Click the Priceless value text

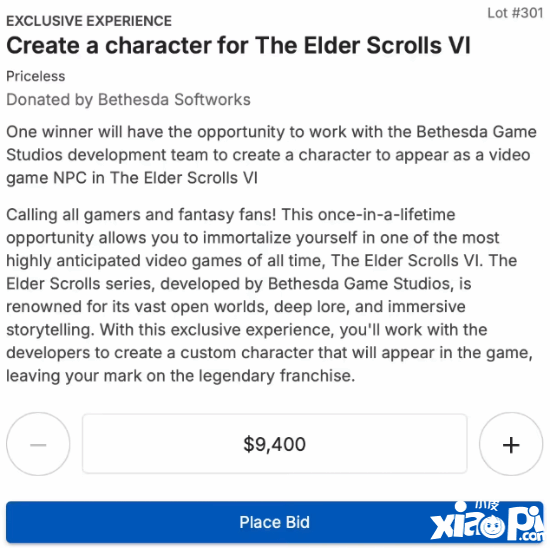click(x=36, y=76)
